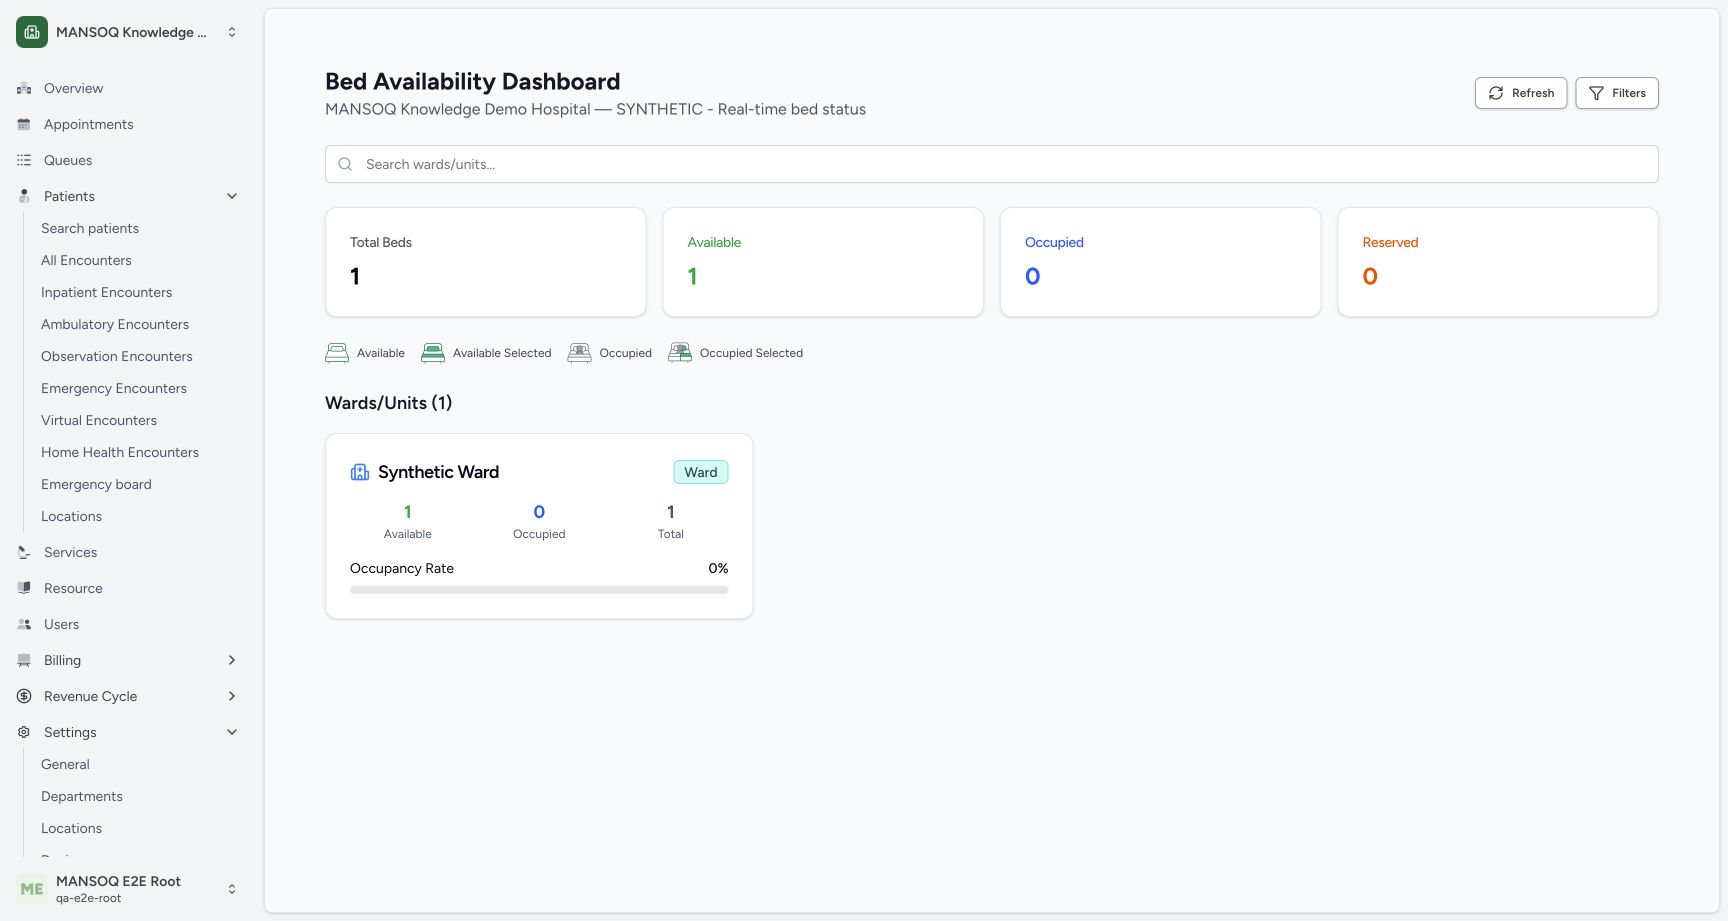
Task: Open the Filters panel
Action: coord(1617,93)
